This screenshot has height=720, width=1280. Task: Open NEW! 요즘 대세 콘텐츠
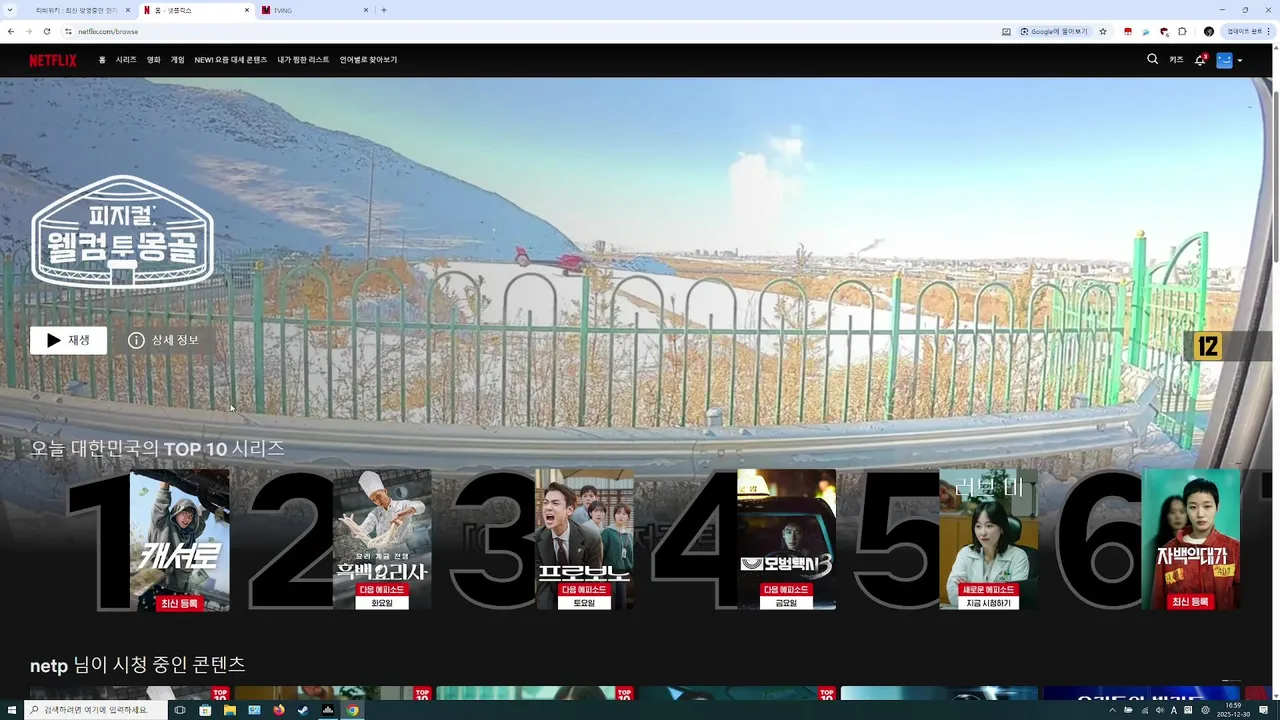pyautogui.click(x=231, y=60)
